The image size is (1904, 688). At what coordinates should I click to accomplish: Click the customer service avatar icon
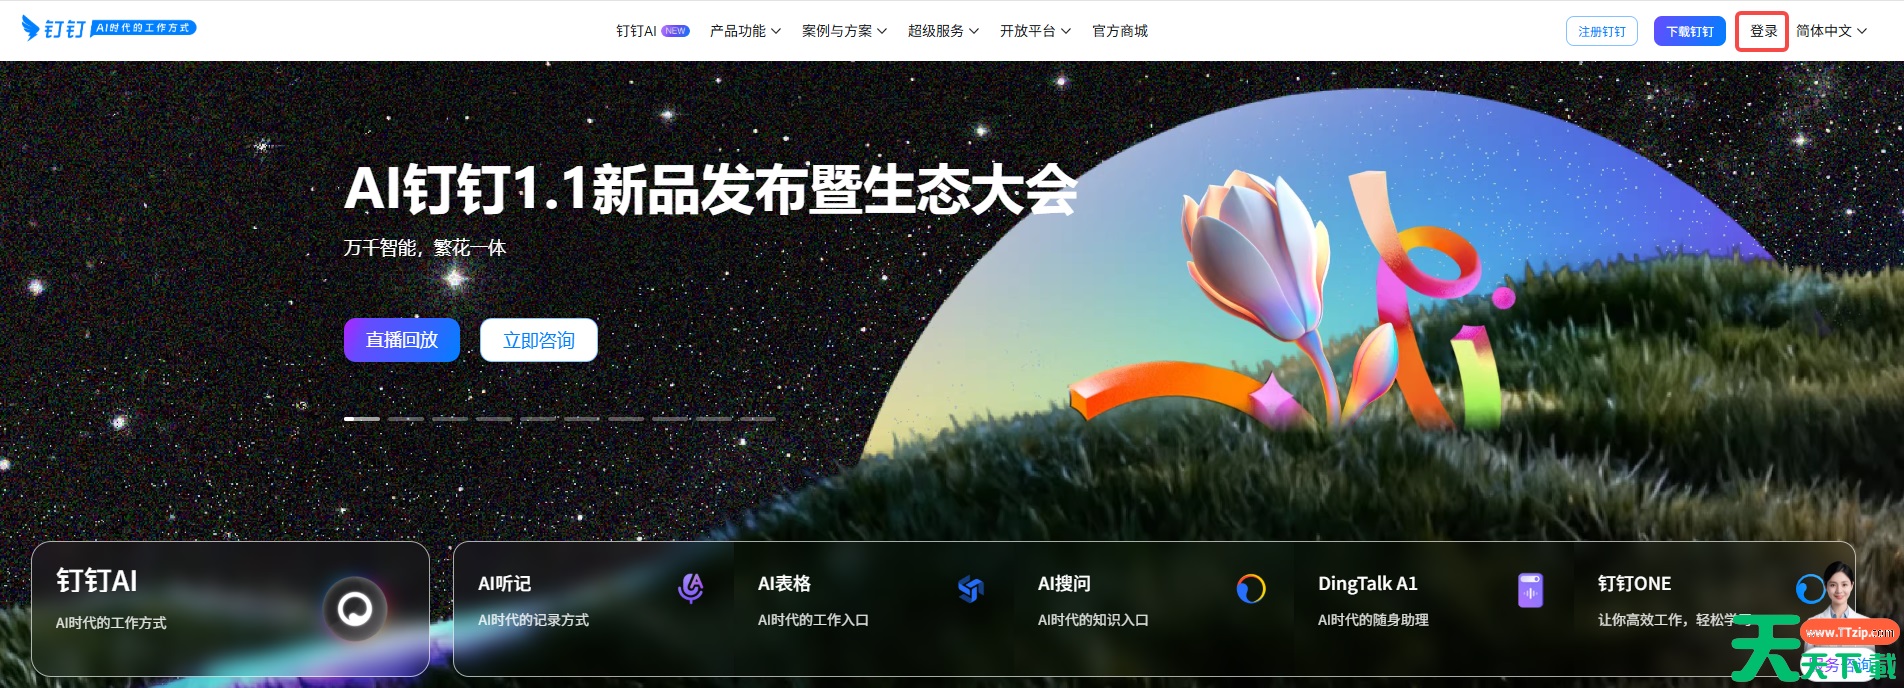[1838, 588]
